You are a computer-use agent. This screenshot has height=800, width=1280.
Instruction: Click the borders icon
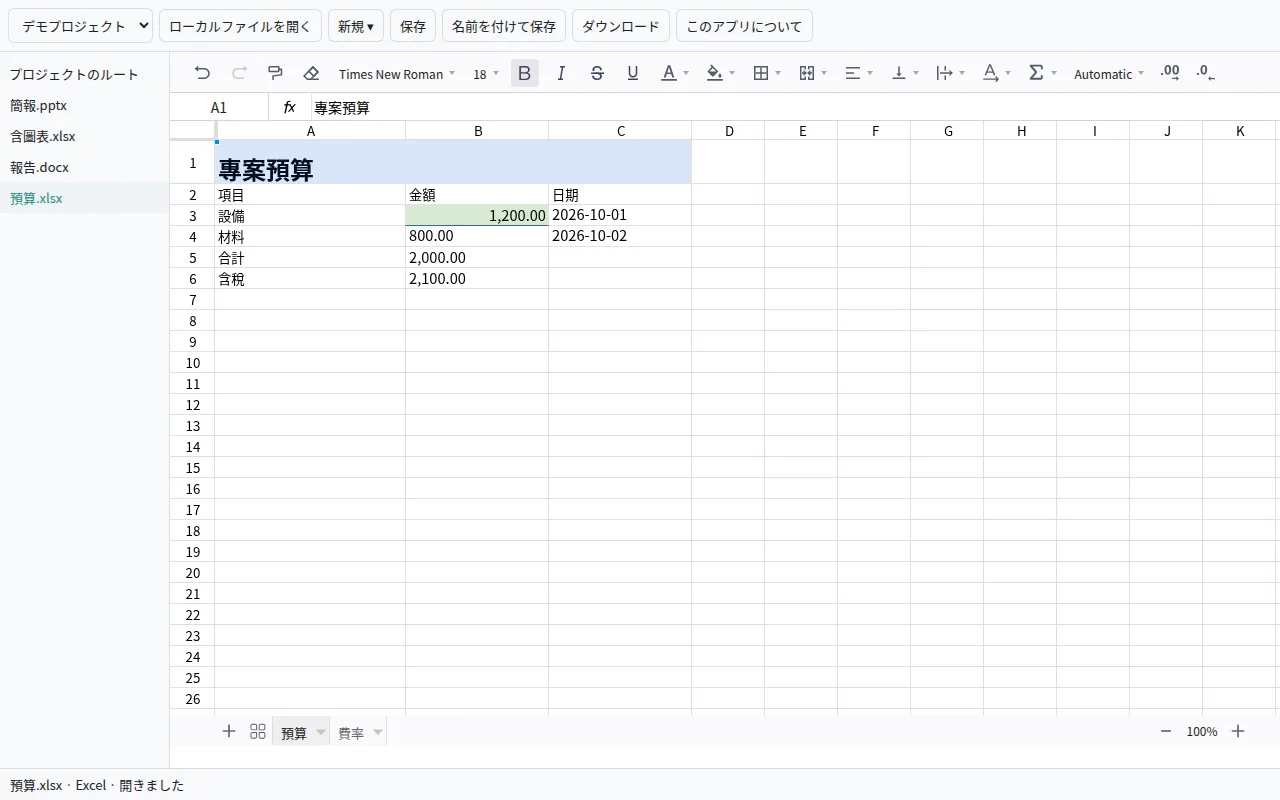click(760, 73)
